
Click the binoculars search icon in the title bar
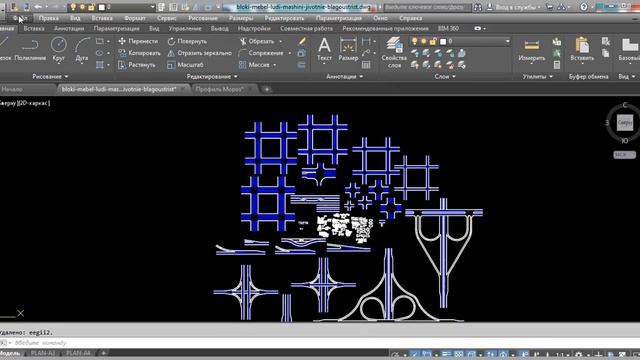477,7
